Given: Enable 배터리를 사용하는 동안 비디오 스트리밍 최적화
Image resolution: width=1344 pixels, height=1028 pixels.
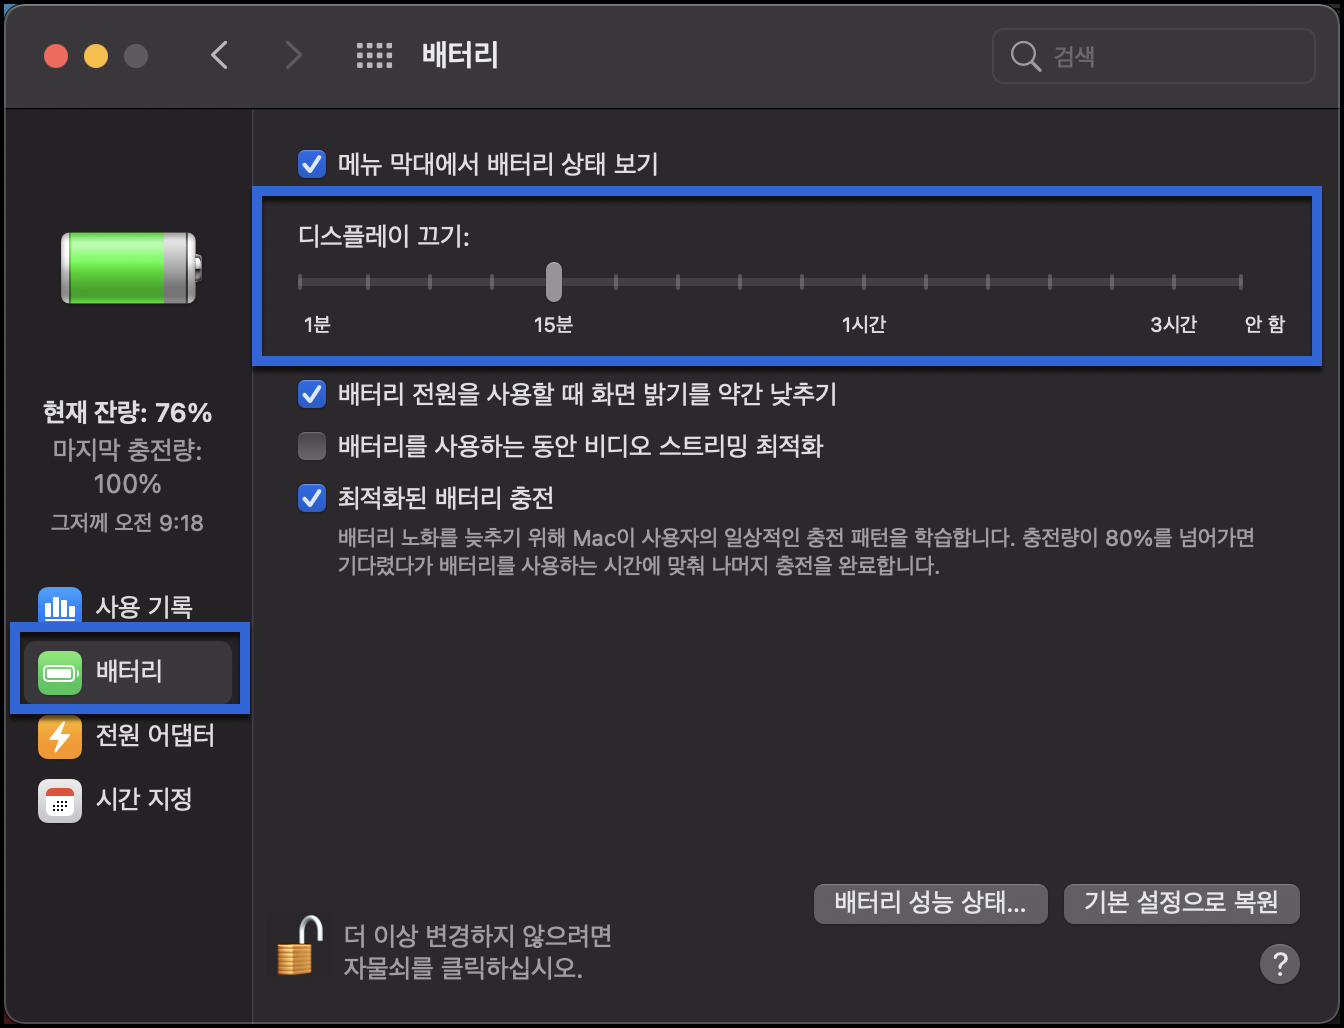Looking at the screenshot, I should pos(311,446).
